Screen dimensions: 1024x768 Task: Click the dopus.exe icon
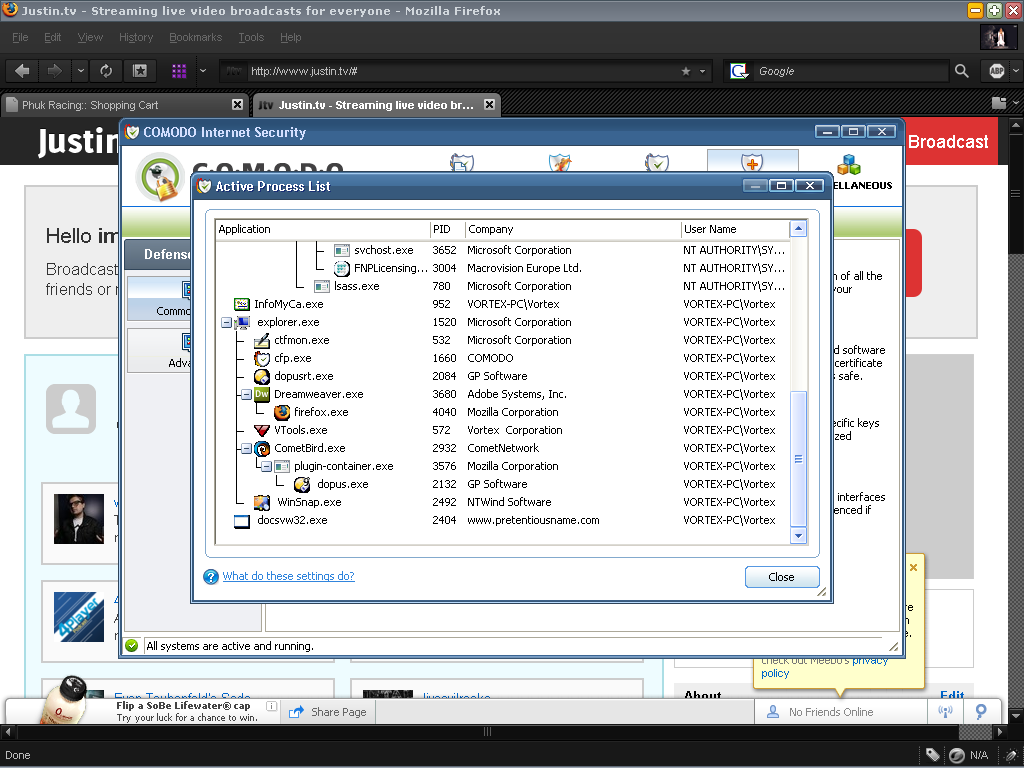[x=302, y=484]
